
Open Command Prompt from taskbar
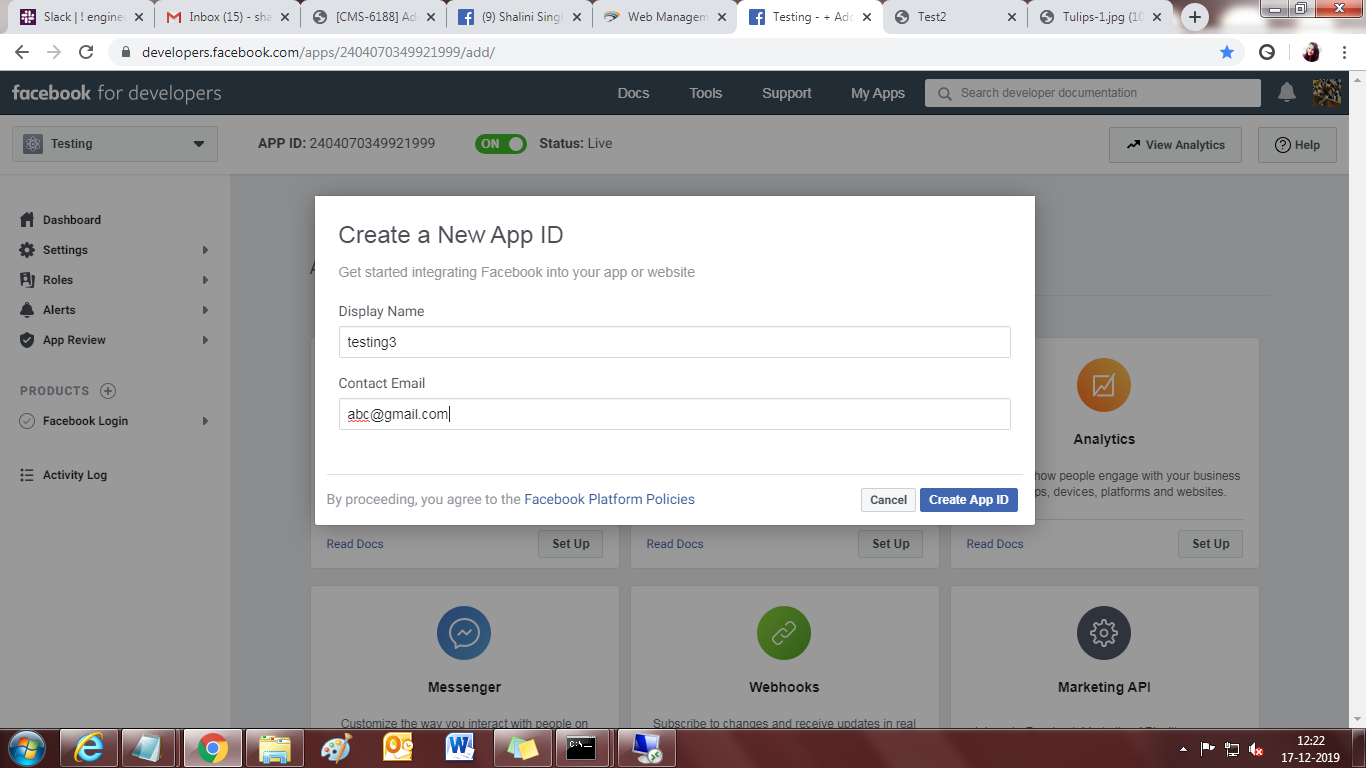[x=582, y=748]
